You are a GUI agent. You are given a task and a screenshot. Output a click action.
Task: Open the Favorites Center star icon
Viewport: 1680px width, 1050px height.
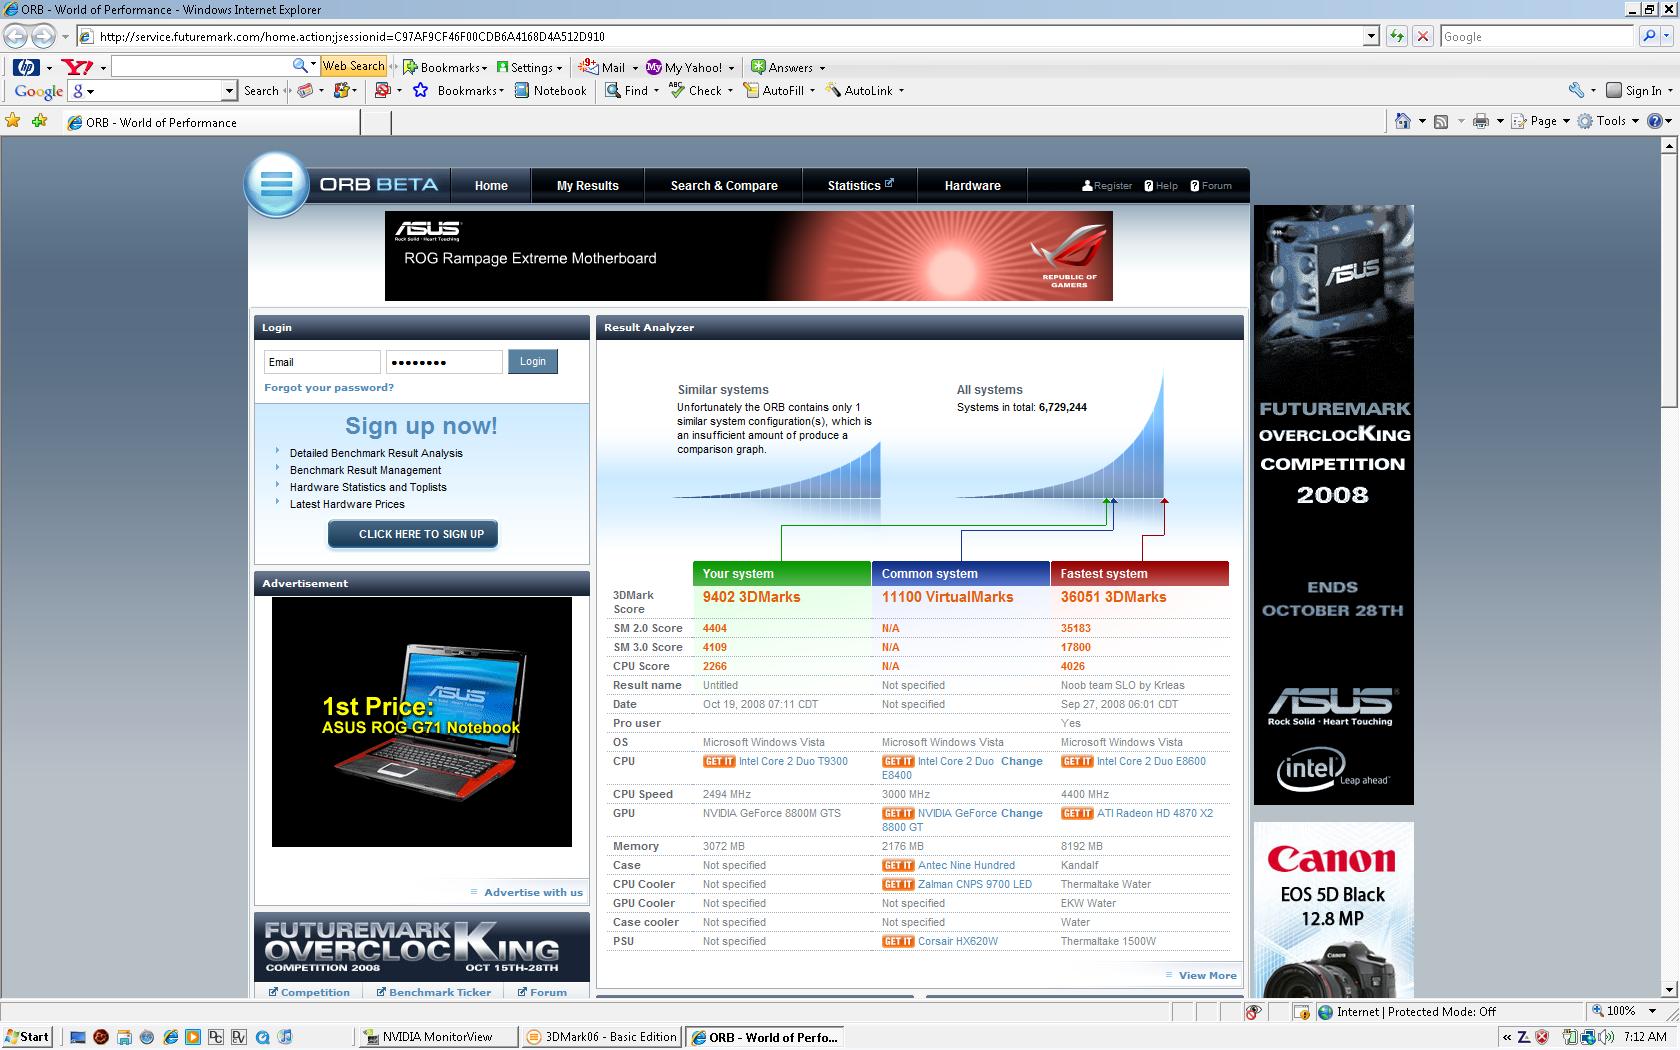(x=13, y=121)
